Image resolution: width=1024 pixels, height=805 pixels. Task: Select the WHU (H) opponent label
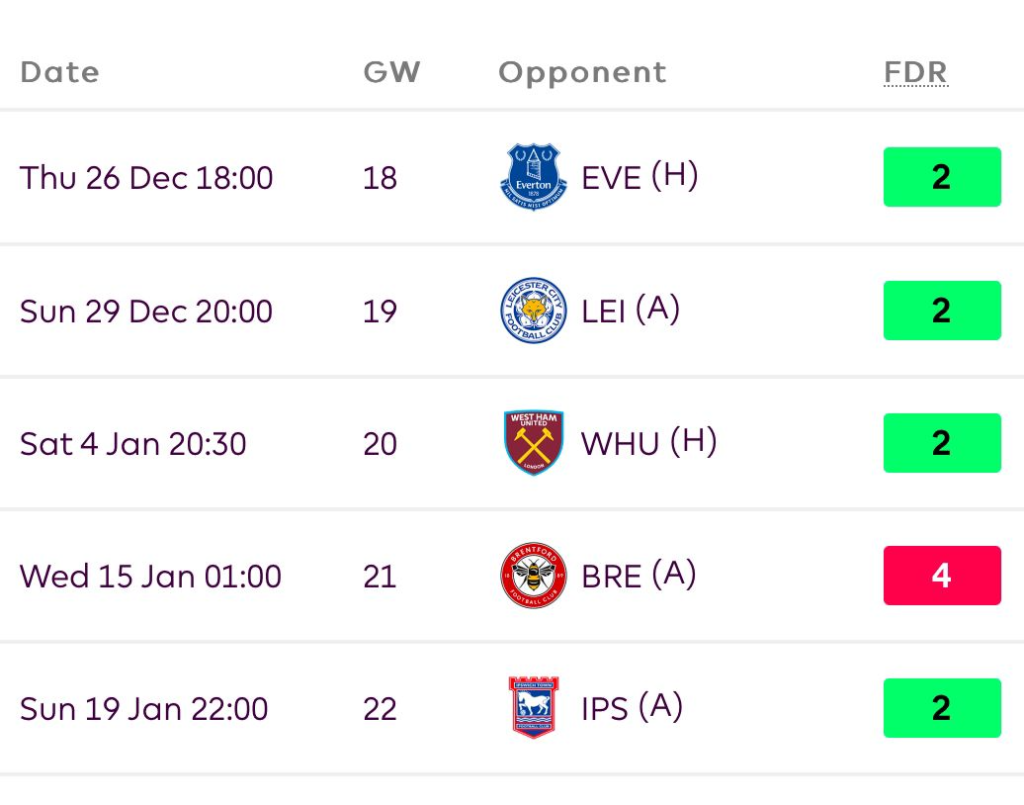click(649, 443)
